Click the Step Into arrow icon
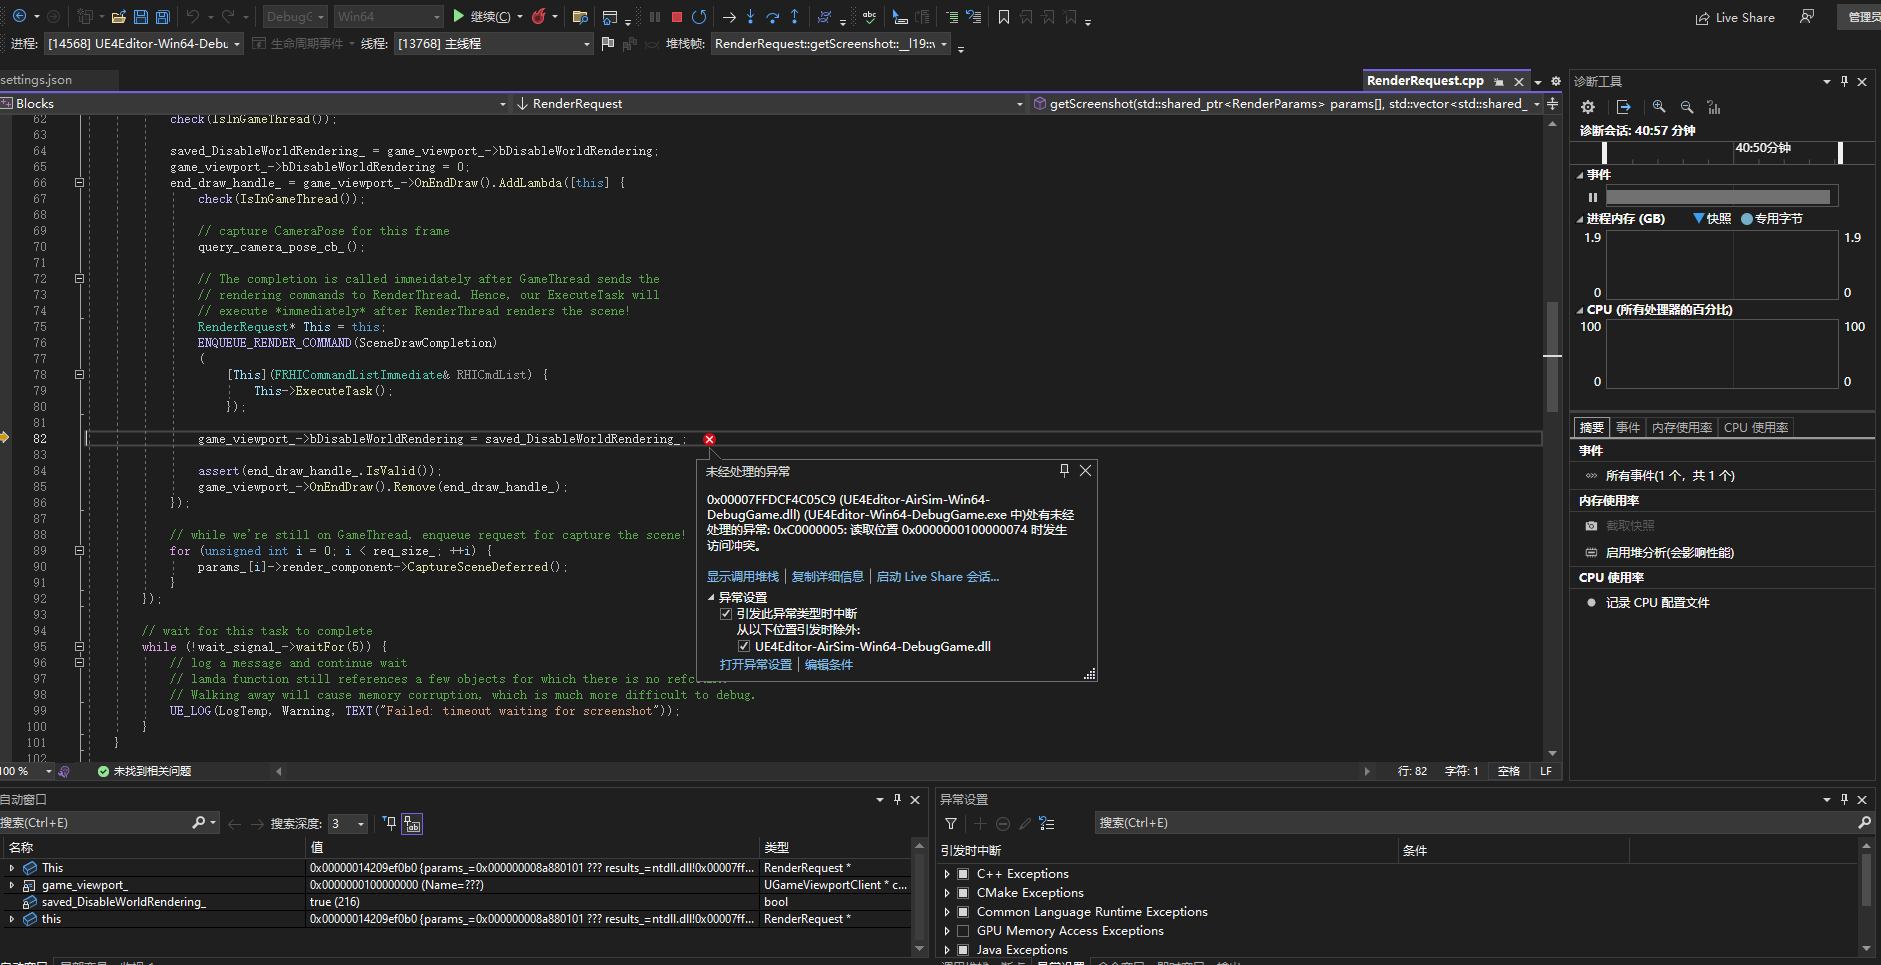The height and width of the screenshot is (965, 1881). click(x=750, y=17)
